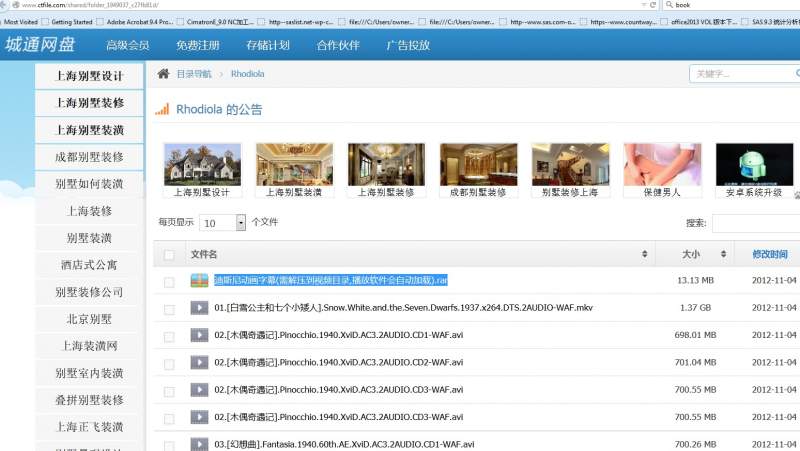This screenshot has width=800, height=451.
Task: Click the orange signal bars announcement icon
Action: pyautogui.click(x=162, y=109)
